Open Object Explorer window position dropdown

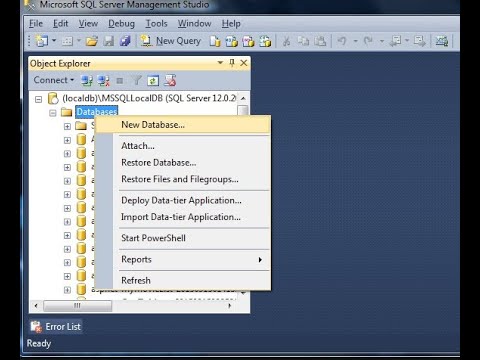pos(220,62)
